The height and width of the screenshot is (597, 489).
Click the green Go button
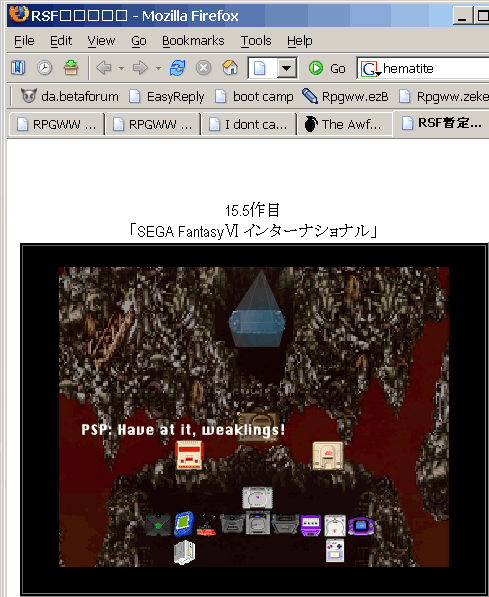[x=327, y=69]
